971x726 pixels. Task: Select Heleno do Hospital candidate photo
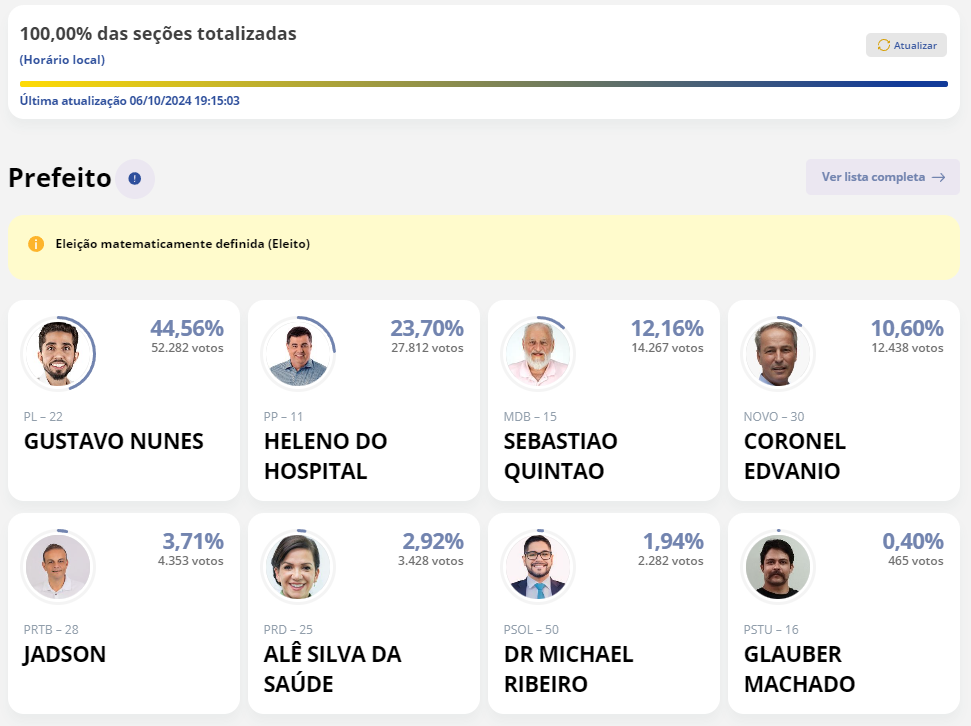click(x=298, y=353)
